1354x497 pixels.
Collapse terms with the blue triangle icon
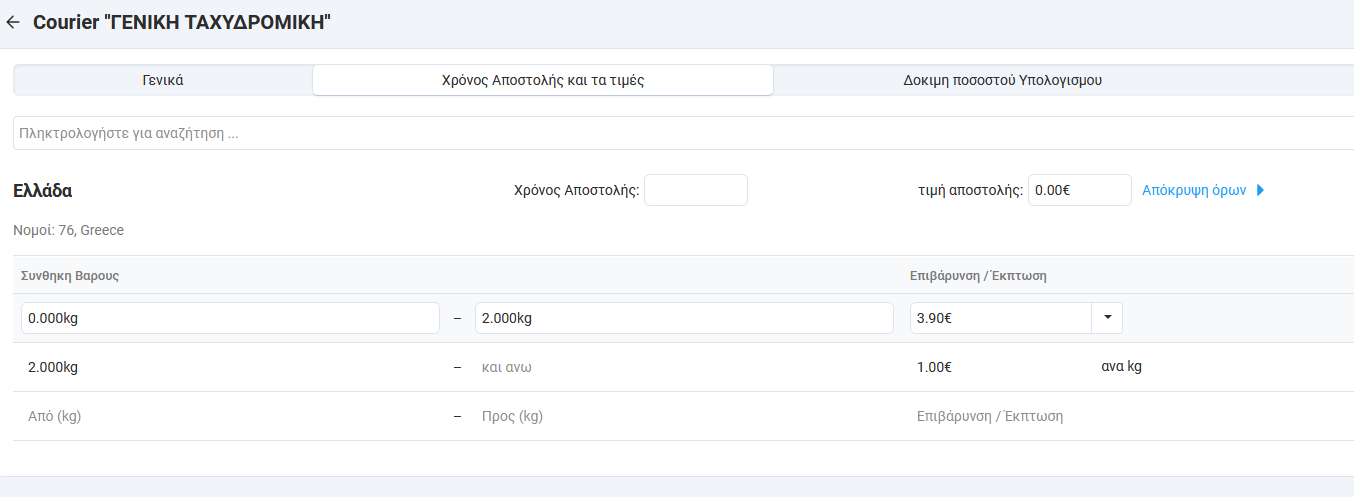tap(1260, 190)
